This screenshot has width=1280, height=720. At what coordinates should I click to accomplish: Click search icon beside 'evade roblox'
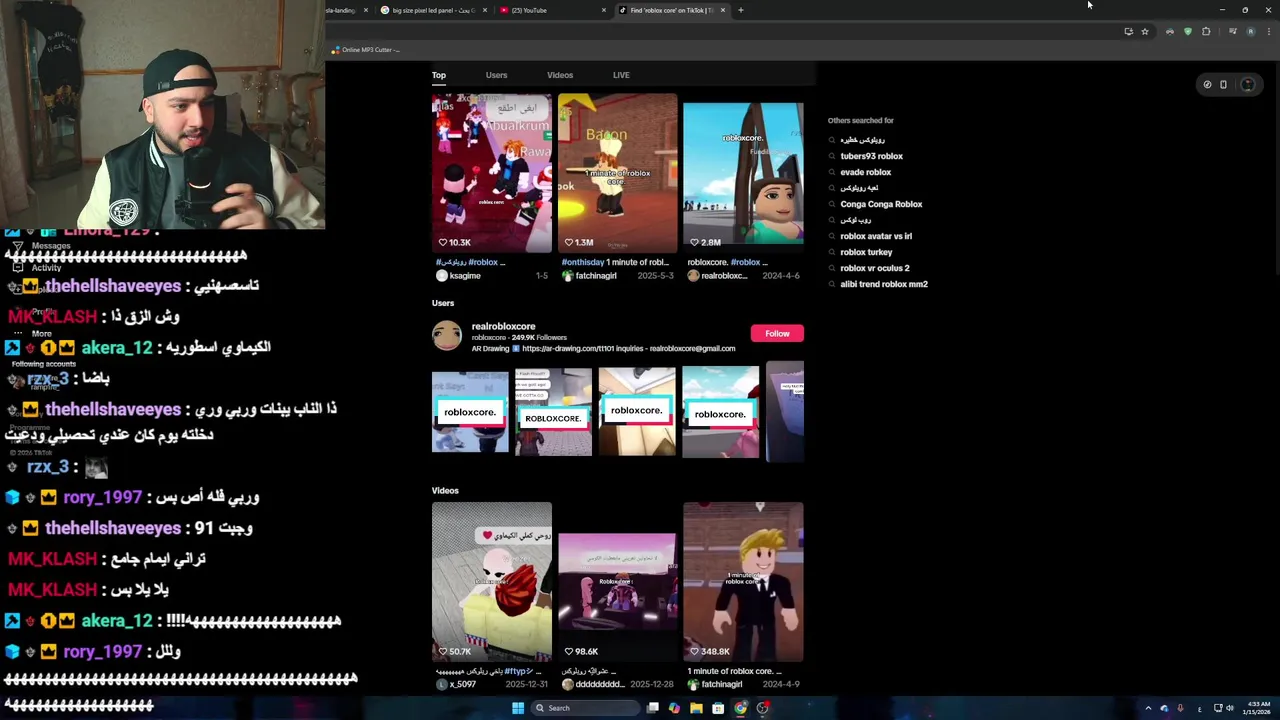point(832,172)
